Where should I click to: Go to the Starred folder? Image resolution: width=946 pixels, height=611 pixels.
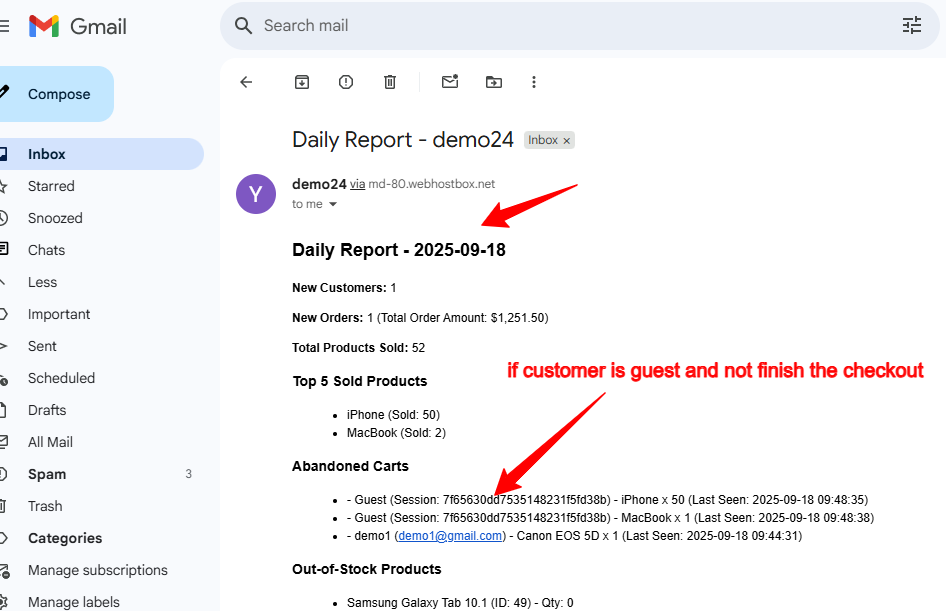pyautogui.click(x=51, y=186)
